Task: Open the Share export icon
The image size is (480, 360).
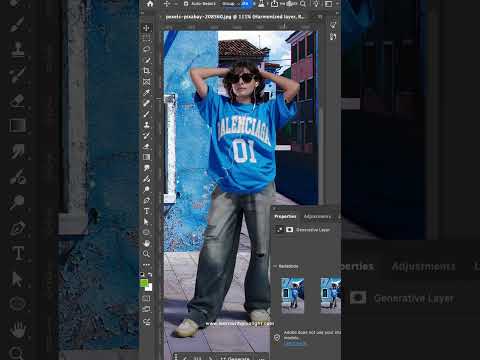Action: coord(274,4)
